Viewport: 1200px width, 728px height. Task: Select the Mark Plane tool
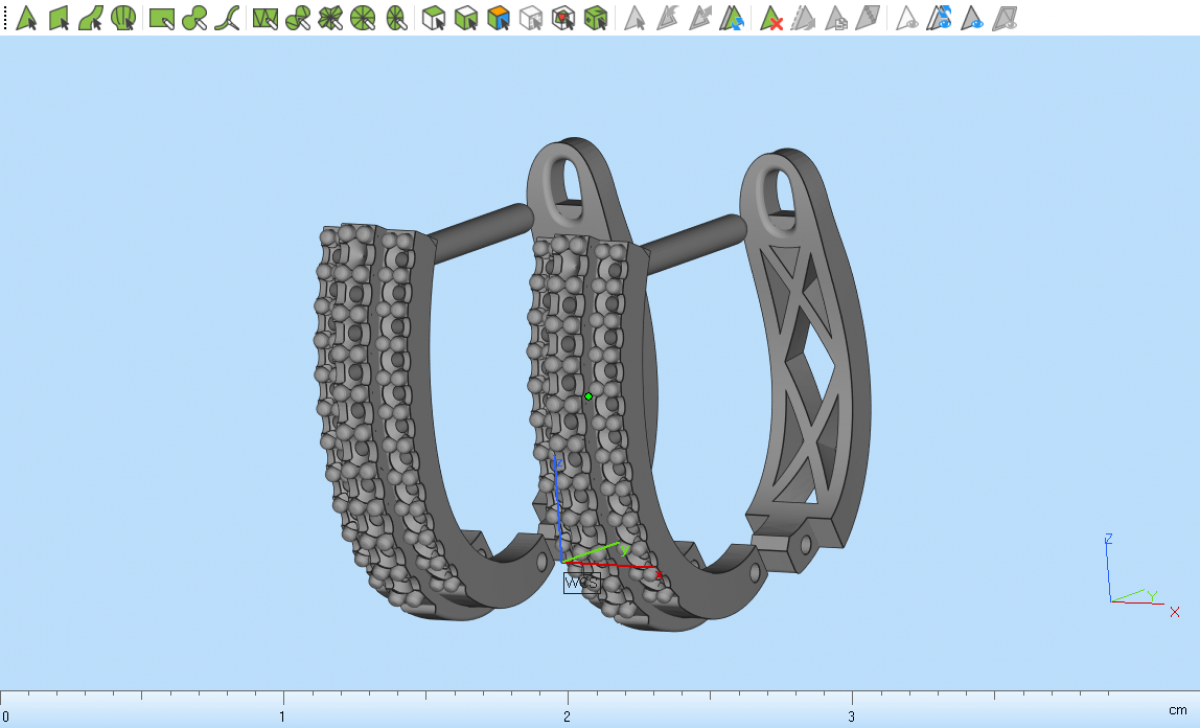point(59,18)
